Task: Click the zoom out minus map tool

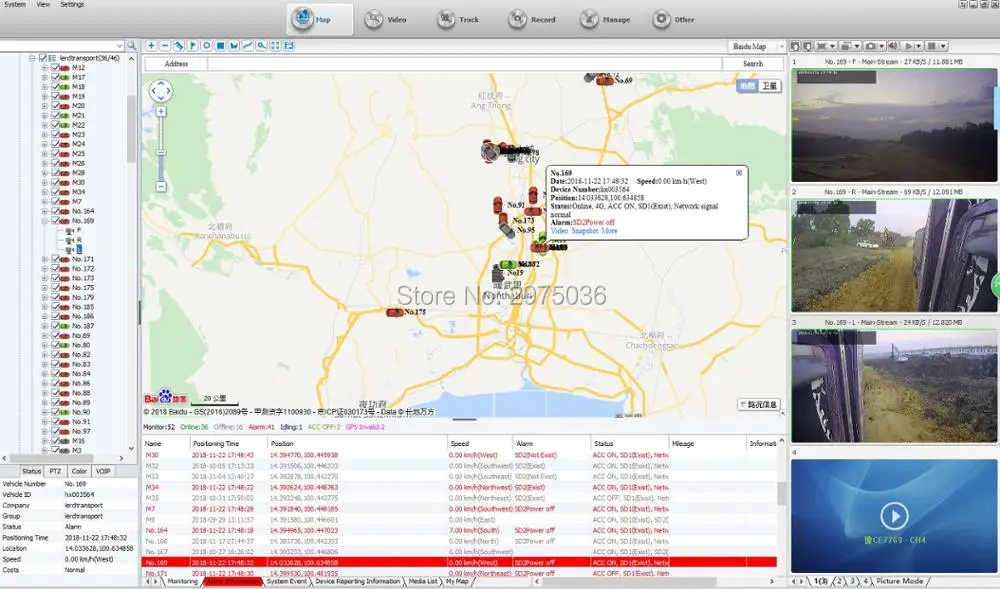Action: coord(165,46)
